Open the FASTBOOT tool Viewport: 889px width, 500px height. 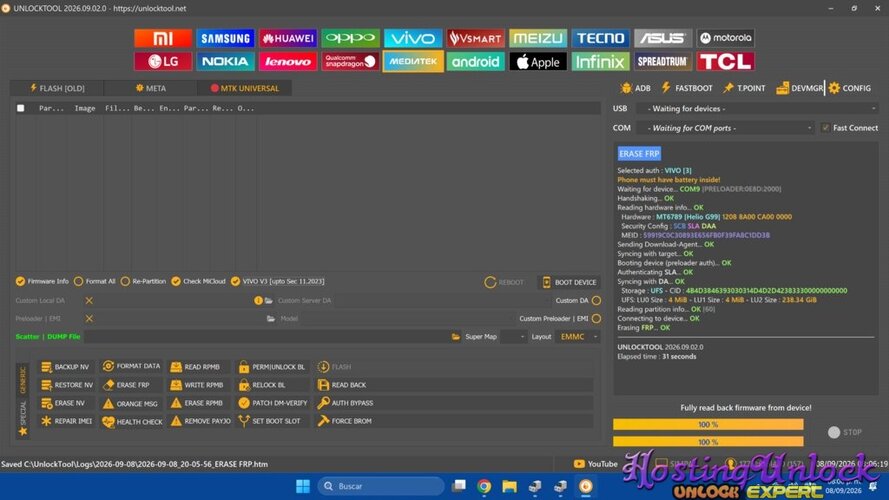click(x=687, y=88)
